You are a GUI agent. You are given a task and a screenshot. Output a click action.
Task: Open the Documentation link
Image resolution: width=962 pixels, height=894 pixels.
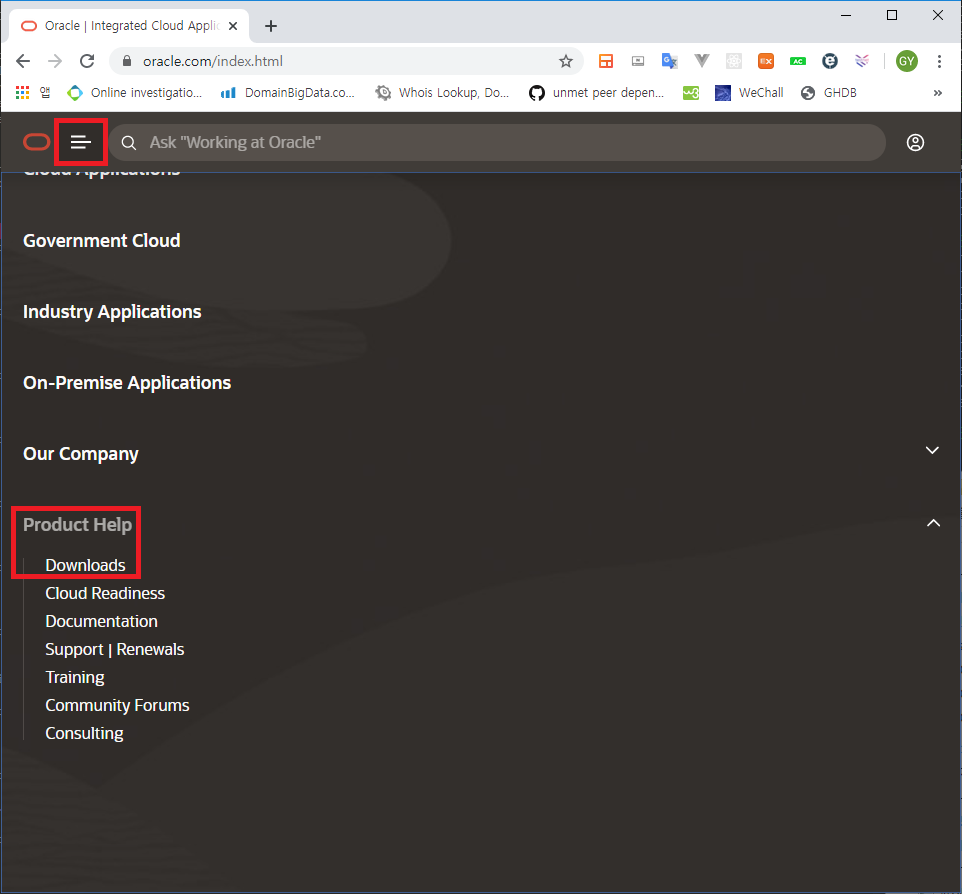point(101,621)
